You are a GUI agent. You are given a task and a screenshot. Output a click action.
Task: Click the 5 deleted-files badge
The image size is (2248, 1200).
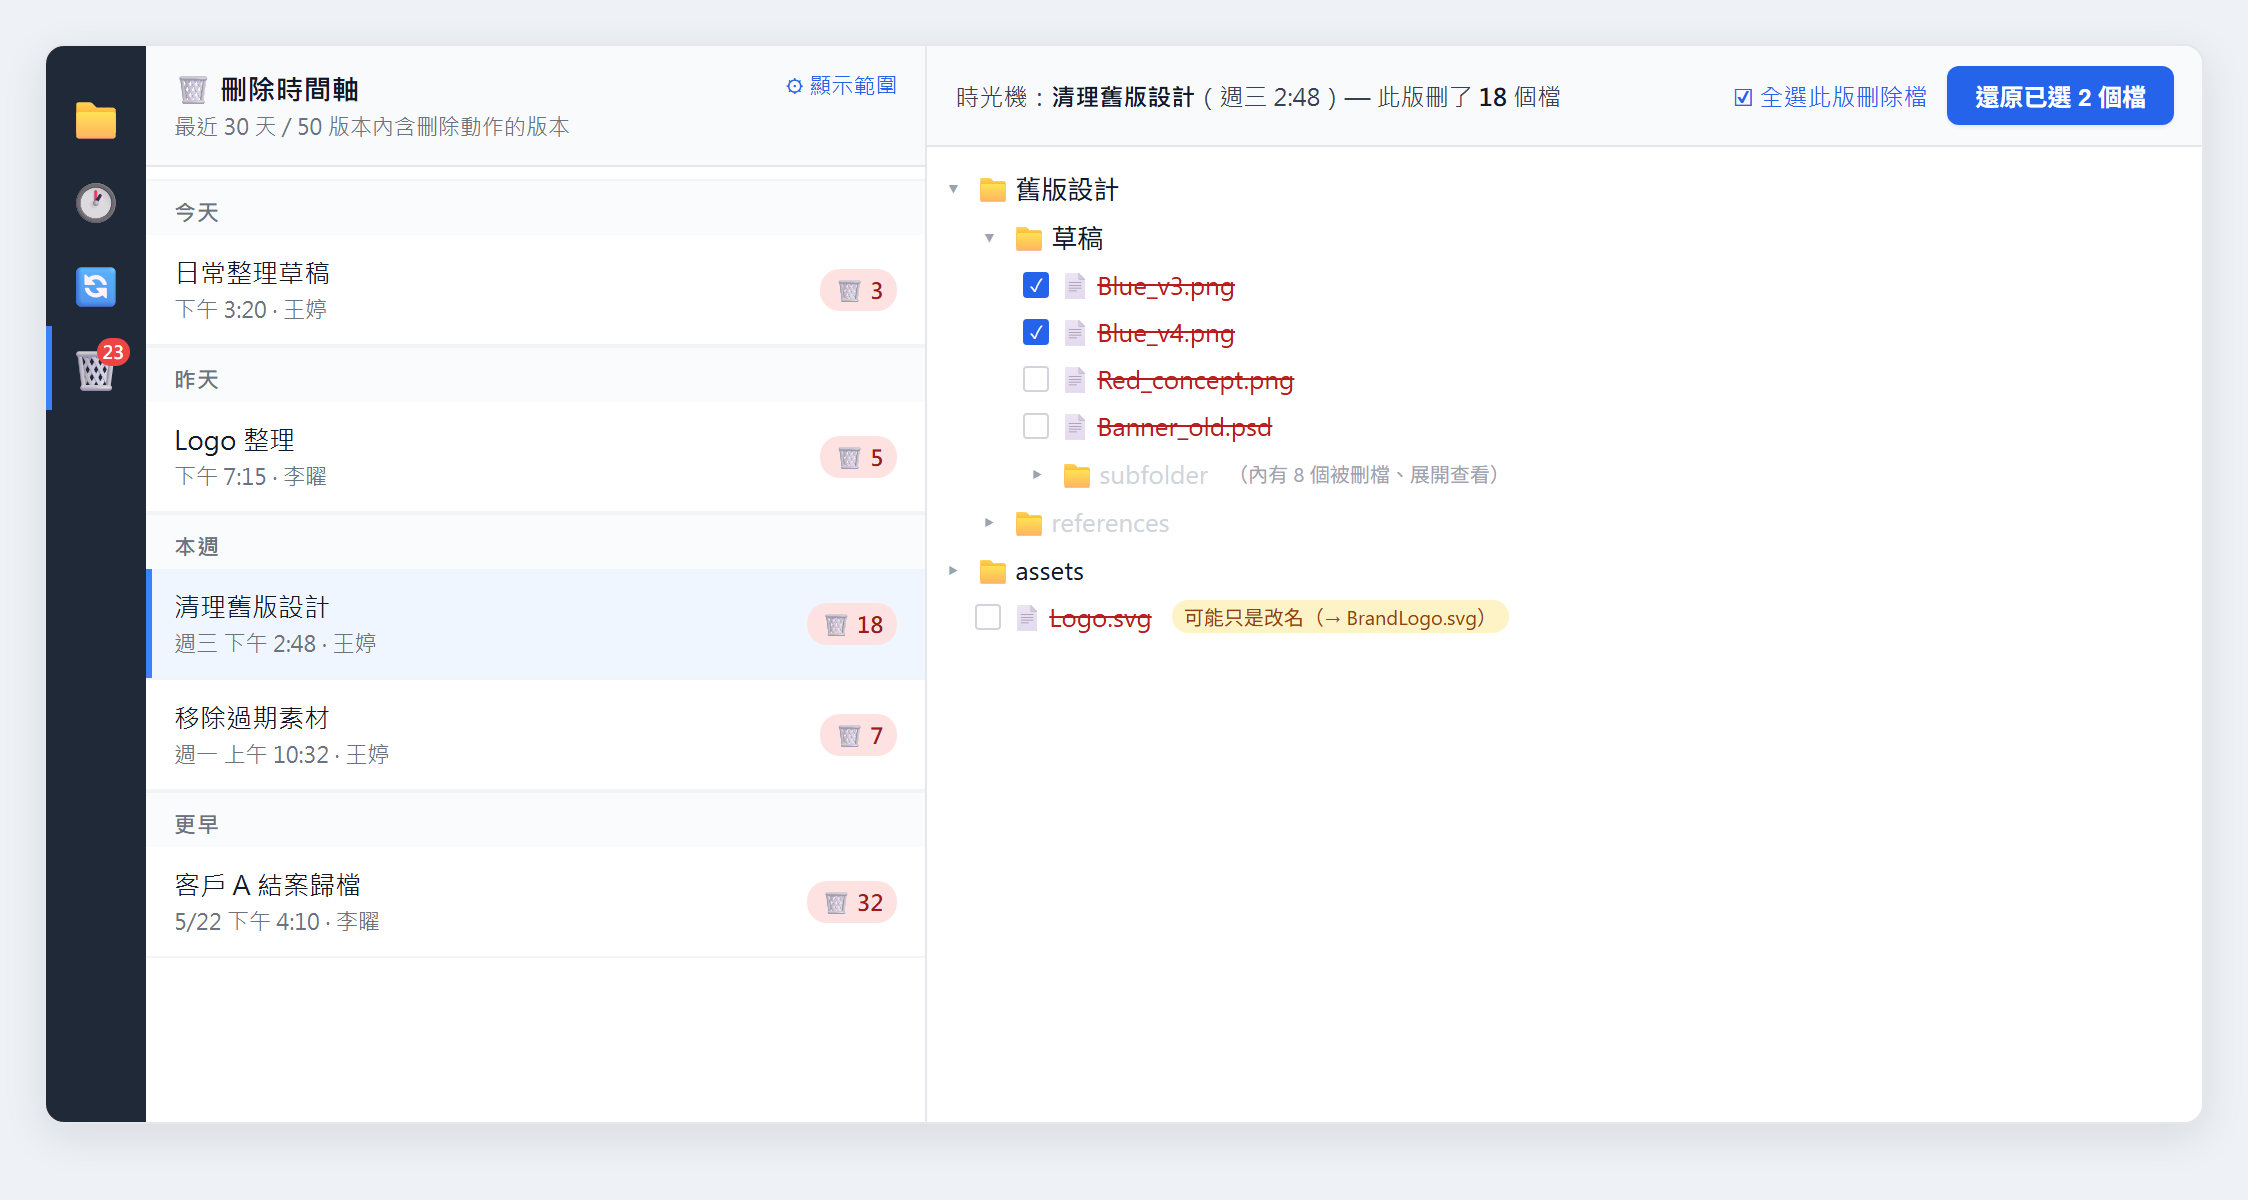(x=859, y=457)
